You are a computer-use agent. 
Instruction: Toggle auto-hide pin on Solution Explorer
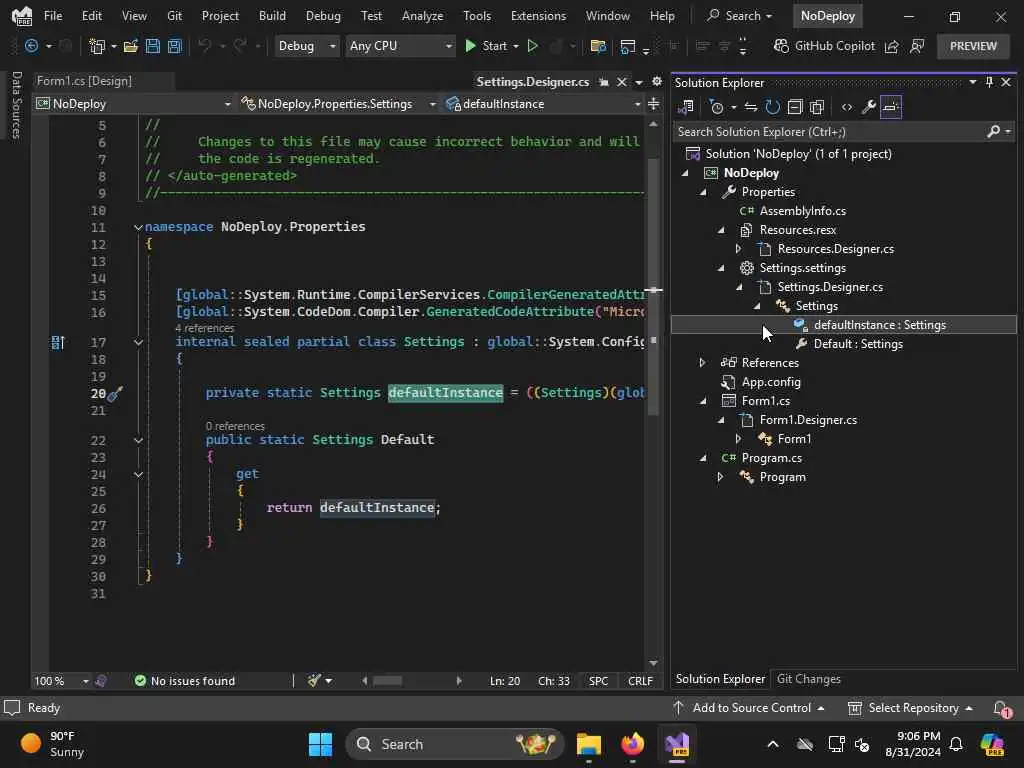[989, 82]
